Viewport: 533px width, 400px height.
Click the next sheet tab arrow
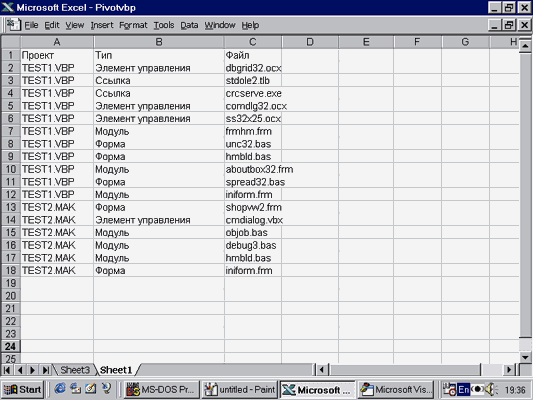coord(33,369)
